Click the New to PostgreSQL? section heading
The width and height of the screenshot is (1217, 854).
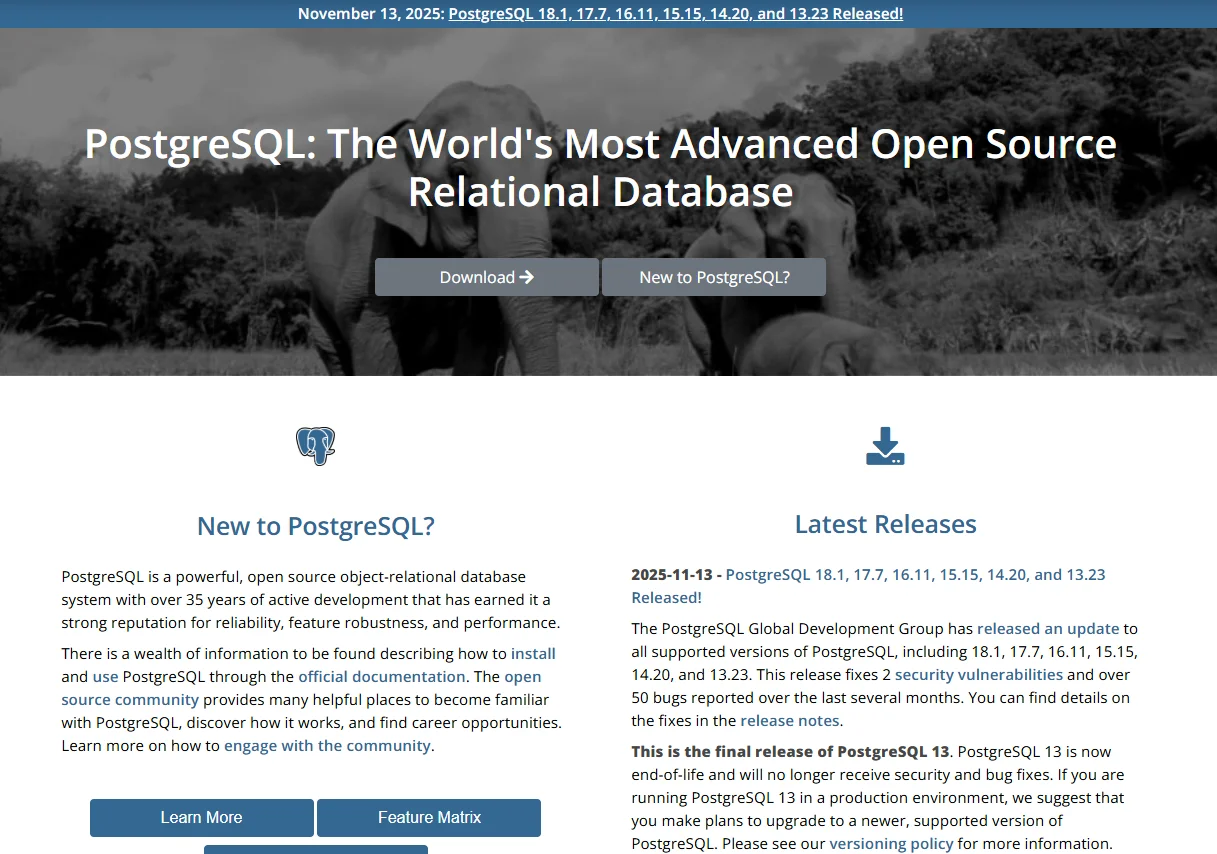pos(315,525)
